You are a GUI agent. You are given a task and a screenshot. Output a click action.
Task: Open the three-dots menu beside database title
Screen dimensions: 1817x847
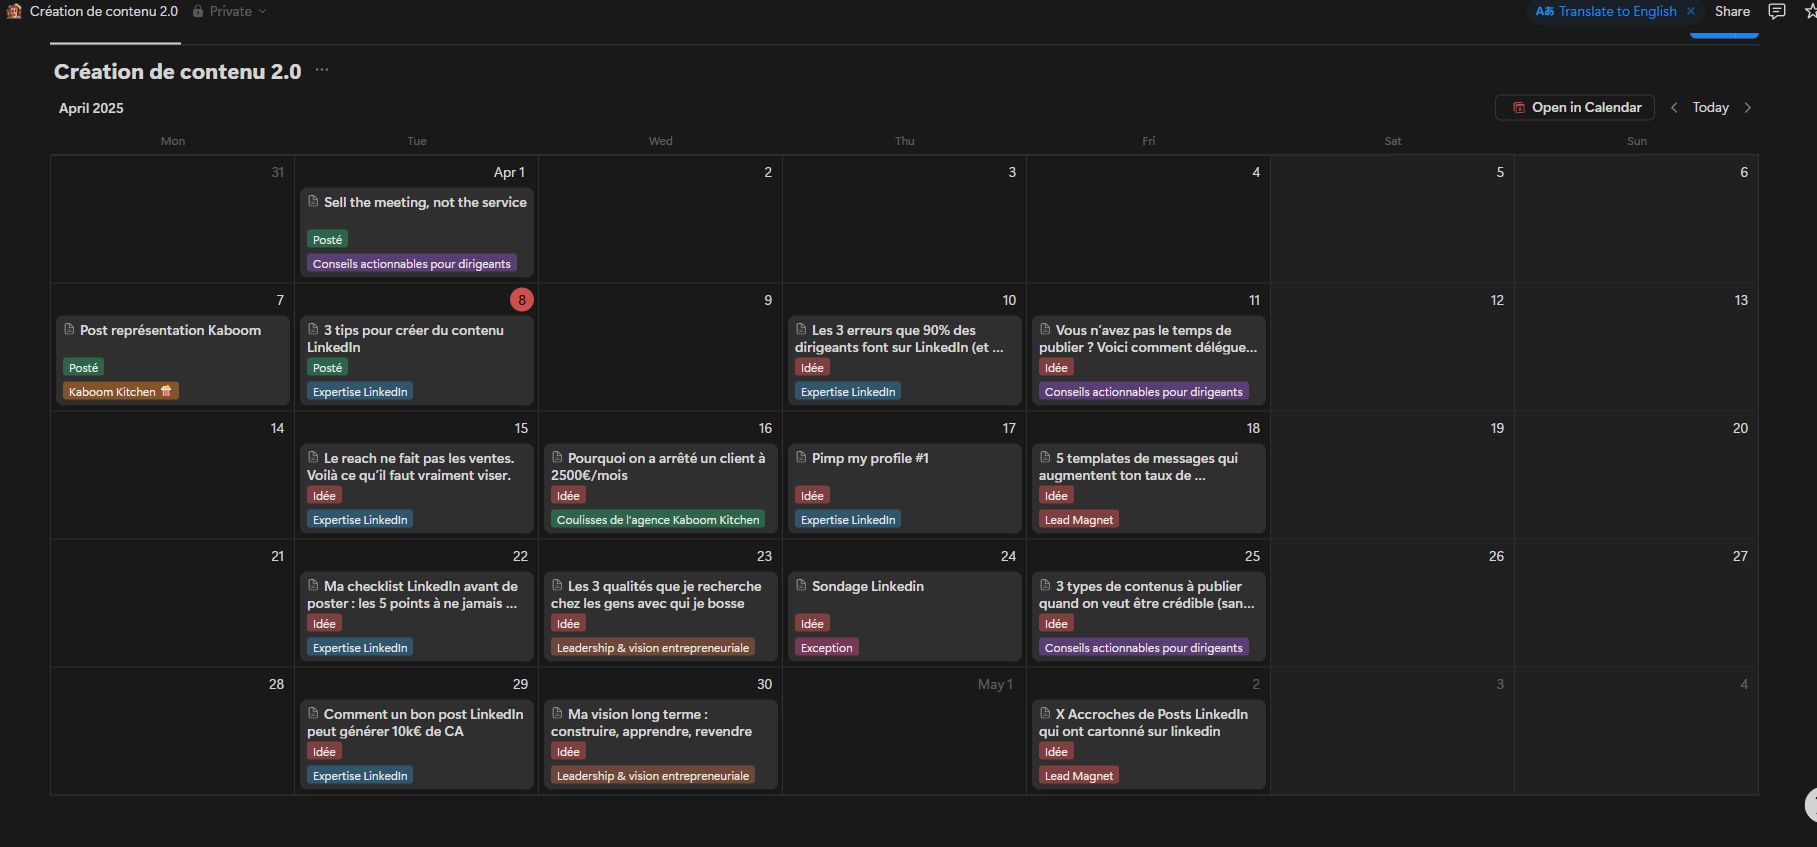322,70
